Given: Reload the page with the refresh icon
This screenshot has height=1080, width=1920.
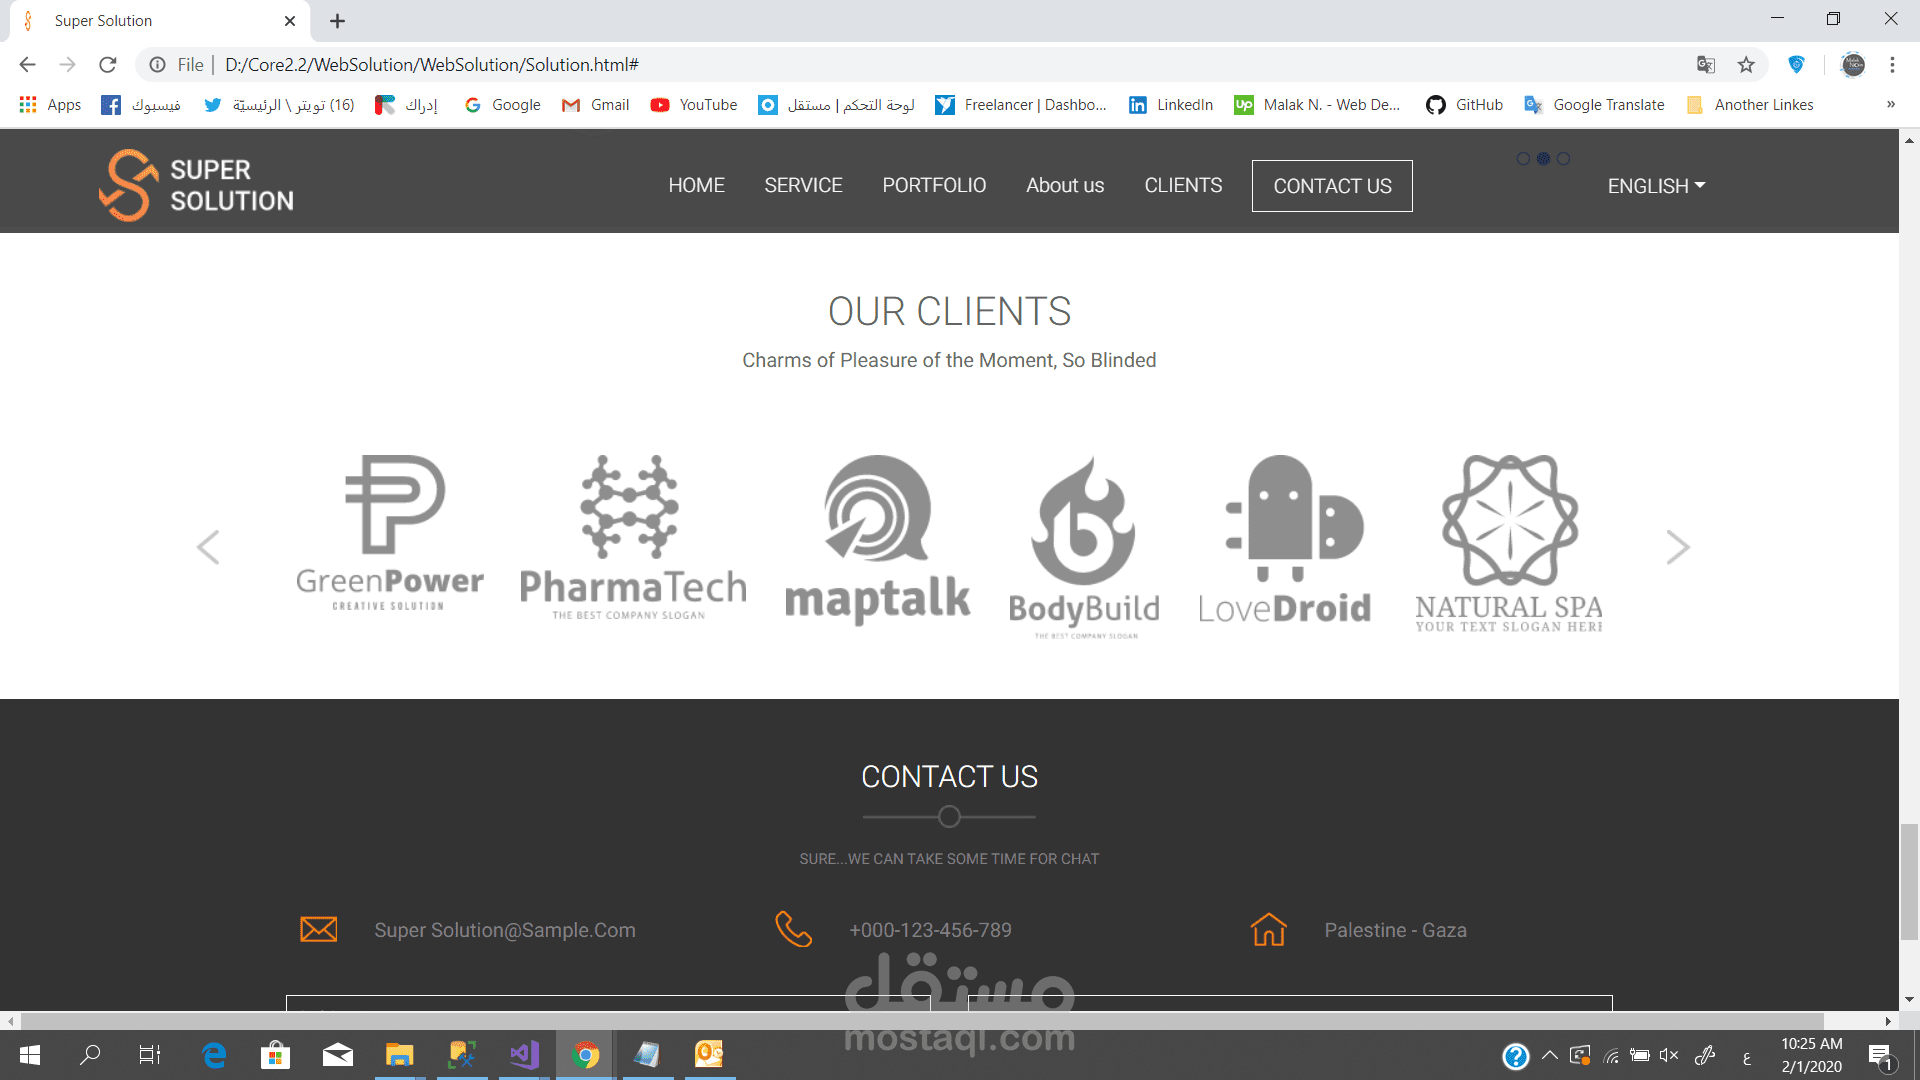Looking at the screenshot, I should (x=108, y=65).
